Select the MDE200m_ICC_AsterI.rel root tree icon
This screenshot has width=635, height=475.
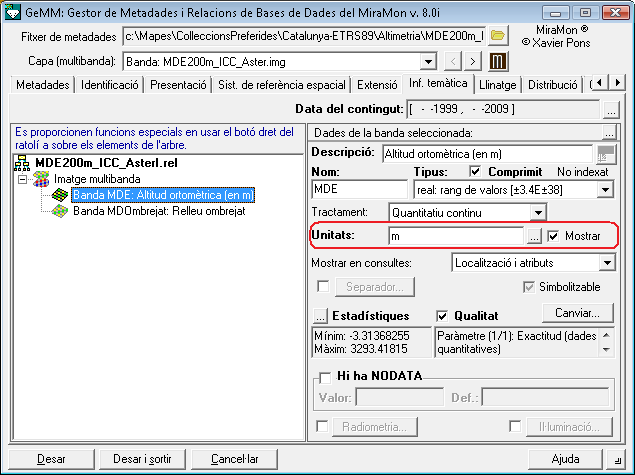[22, 163]
